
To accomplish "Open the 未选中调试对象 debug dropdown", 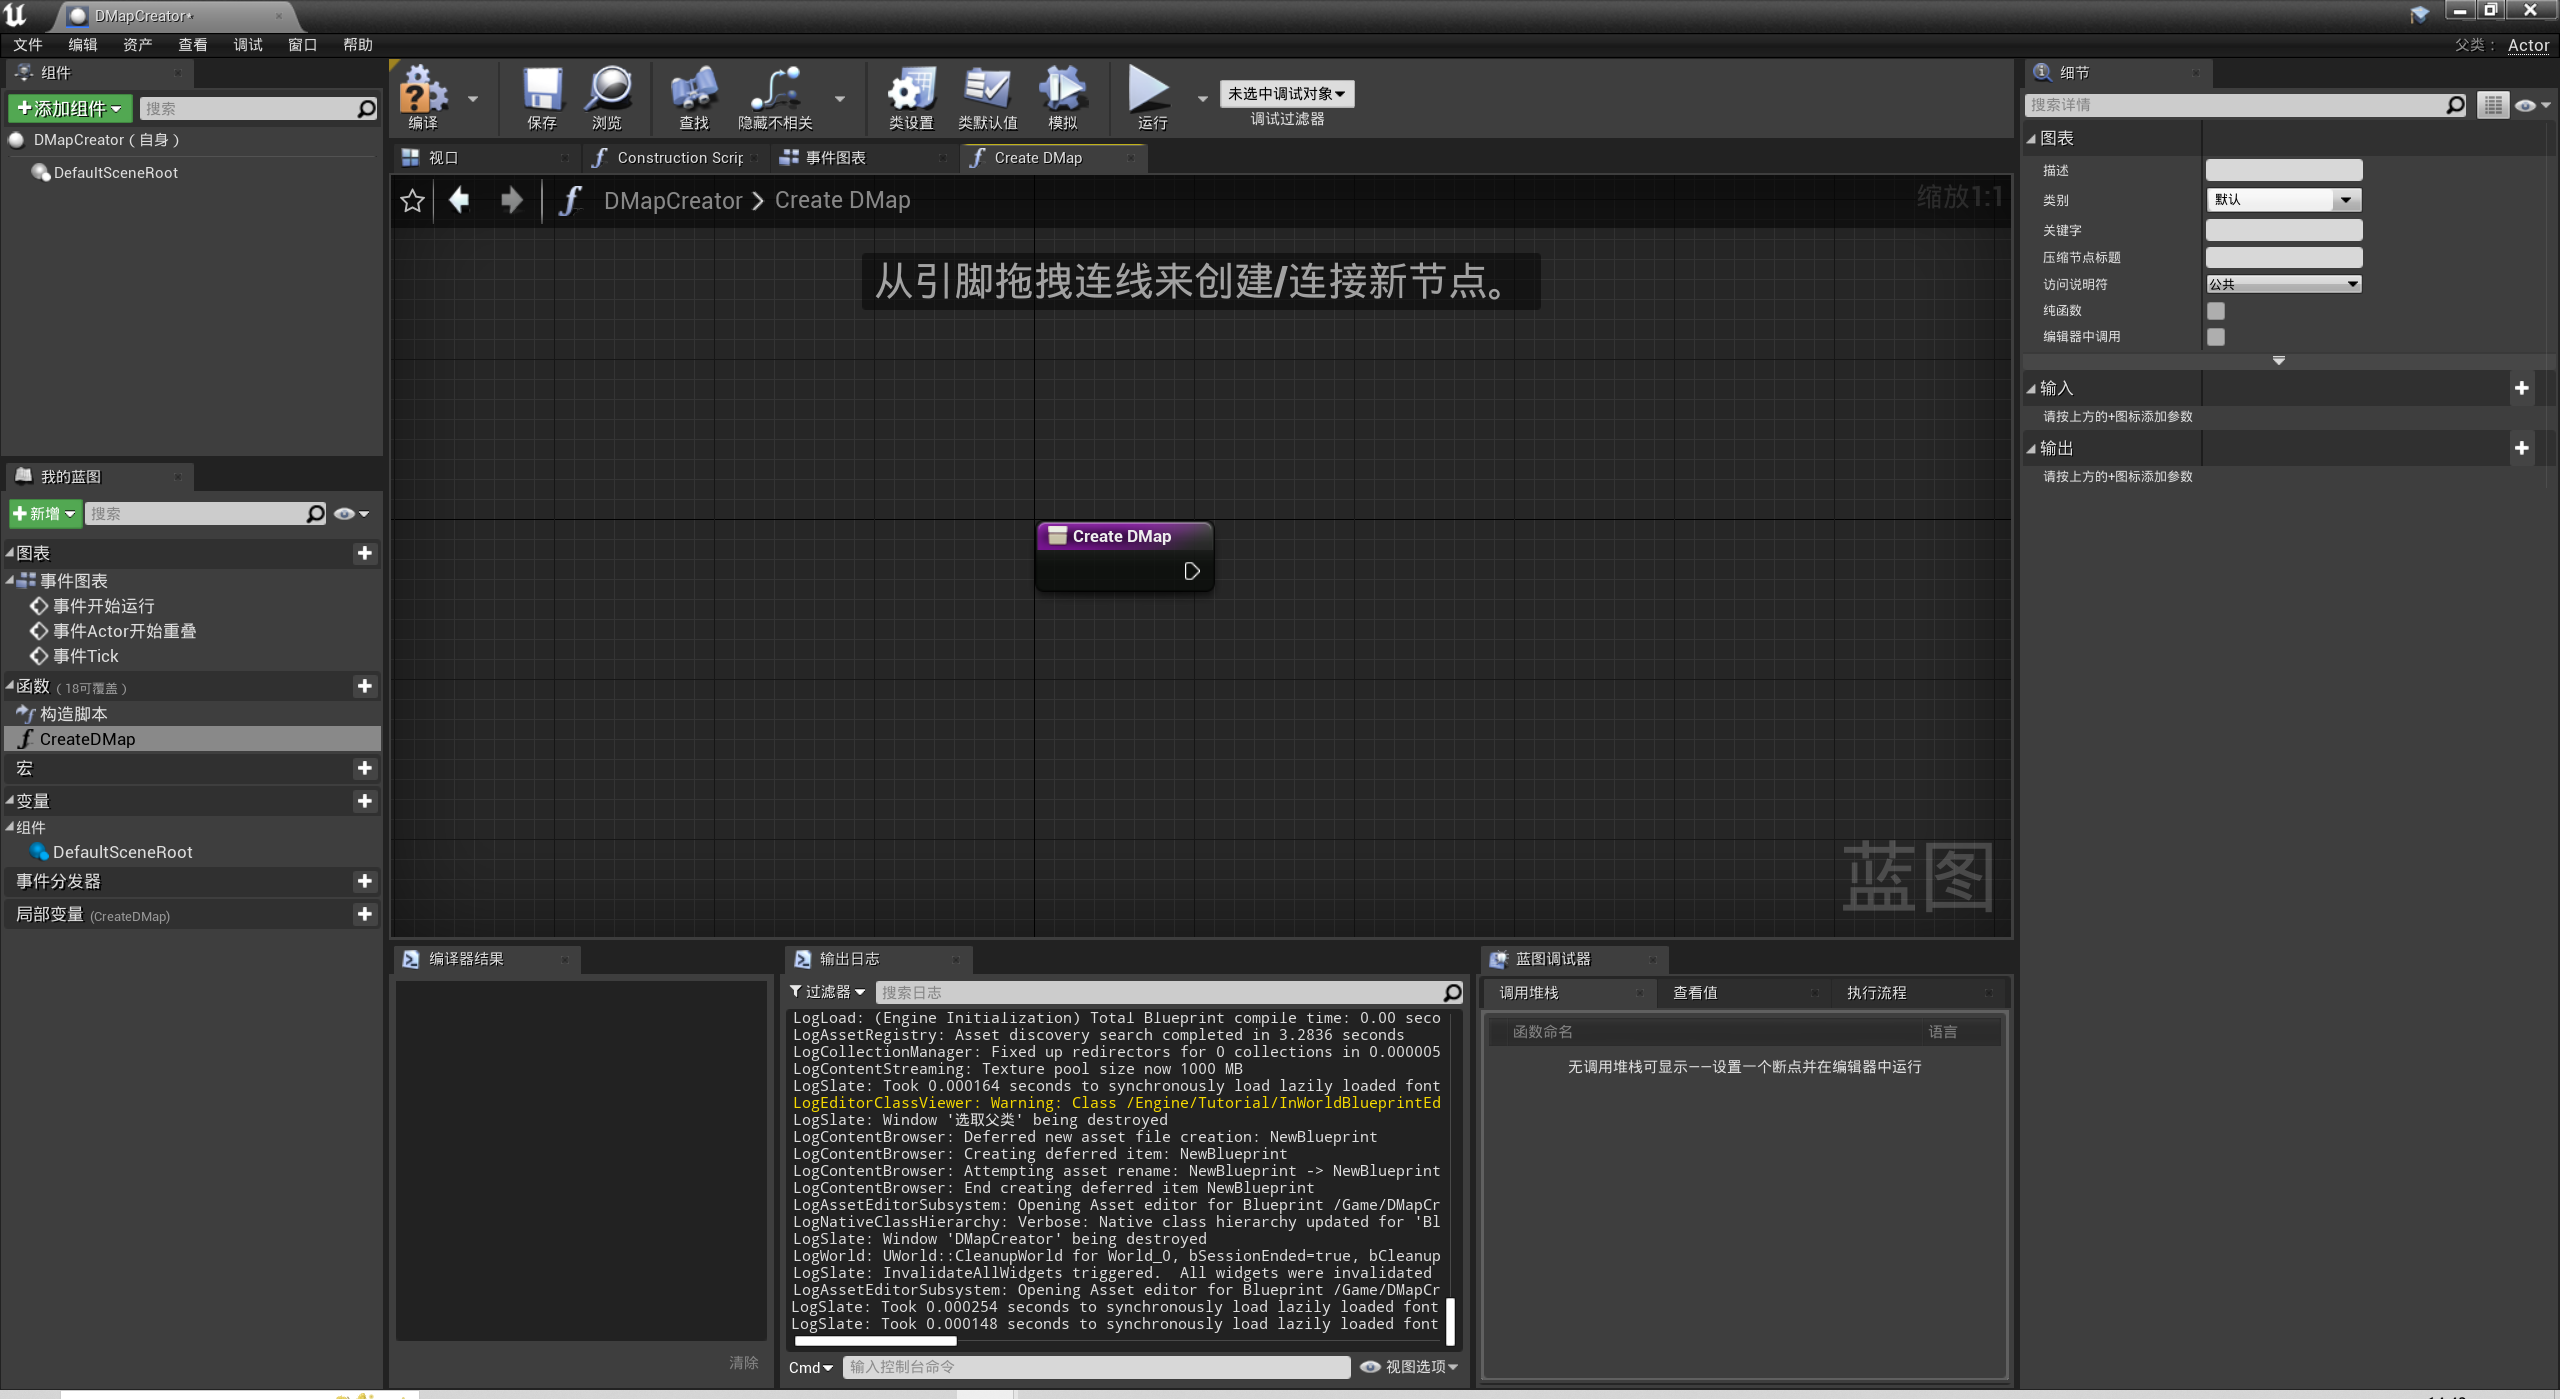I will [x=1285, y=93].
